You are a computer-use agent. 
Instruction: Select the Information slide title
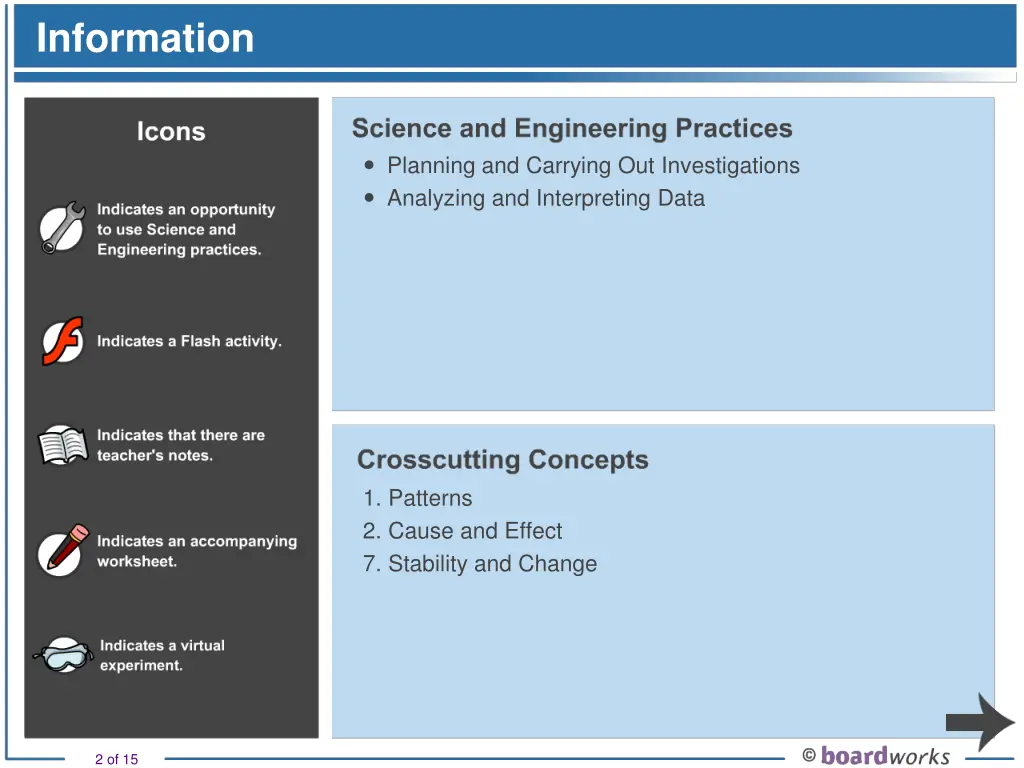(145, 38)
